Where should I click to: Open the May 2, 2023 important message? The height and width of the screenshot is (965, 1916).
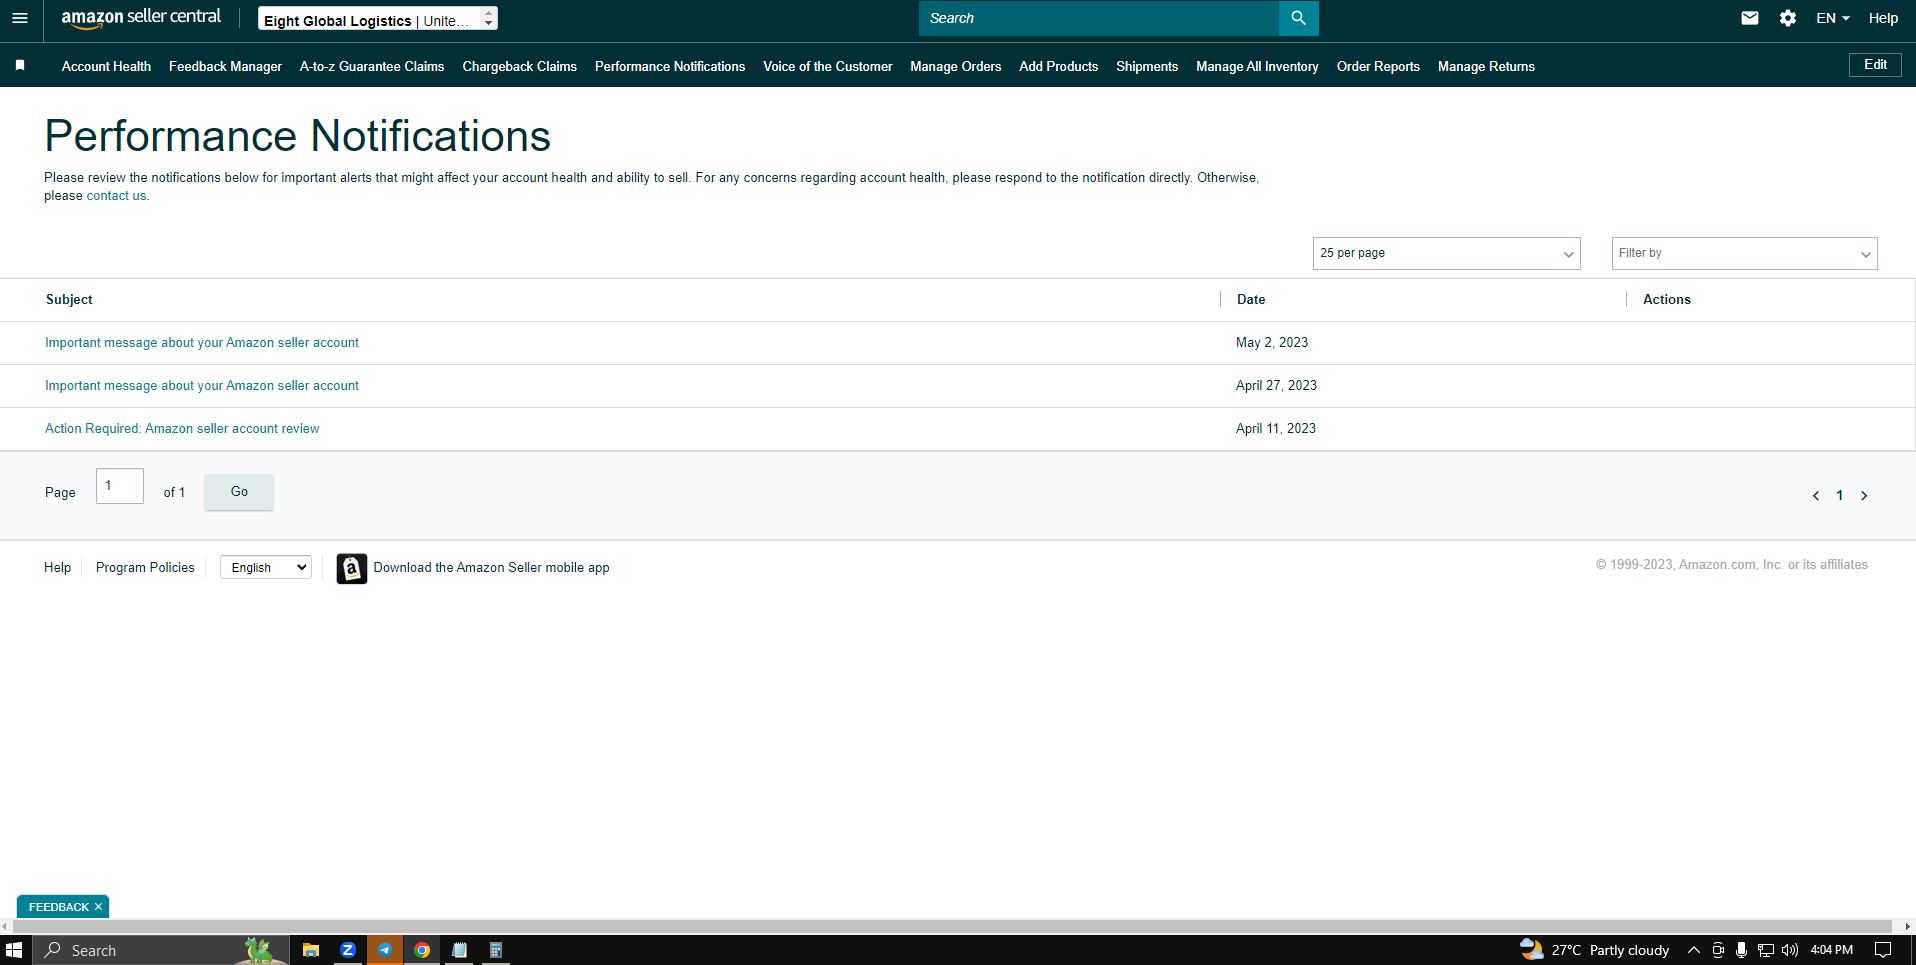(x=202, y=343)
